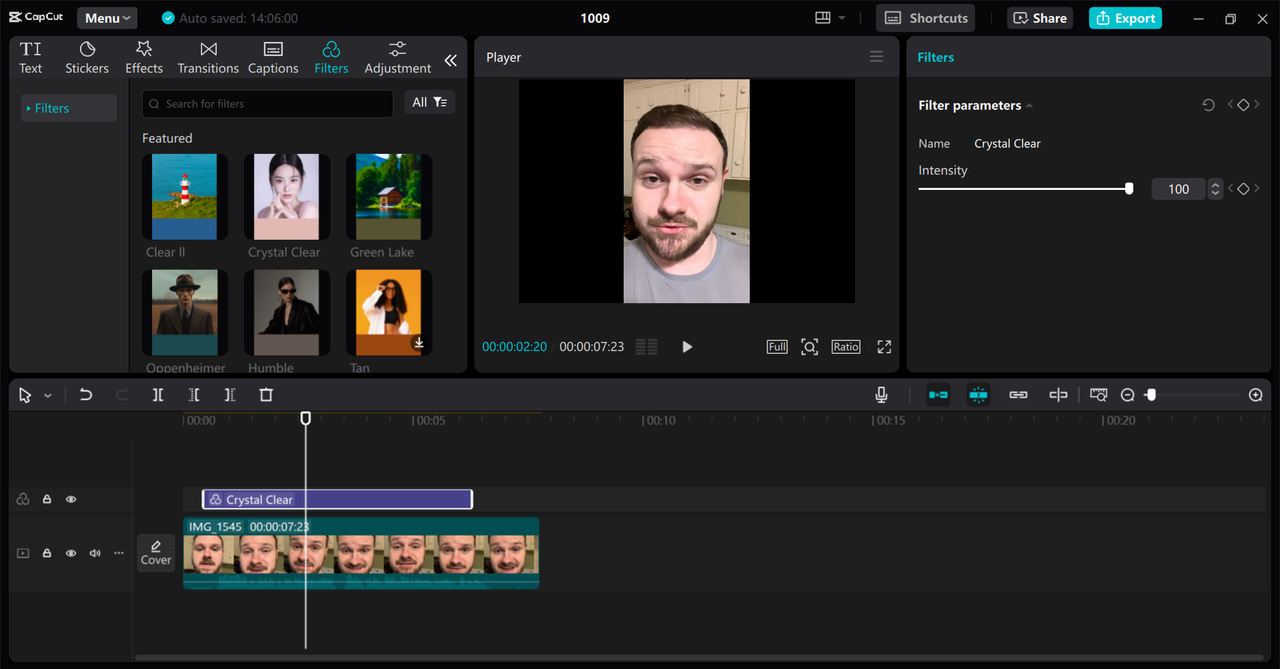Click the Search for filters field
Image resolution: width=1280 pixels, height=669 pixels.
coord(268,103)
